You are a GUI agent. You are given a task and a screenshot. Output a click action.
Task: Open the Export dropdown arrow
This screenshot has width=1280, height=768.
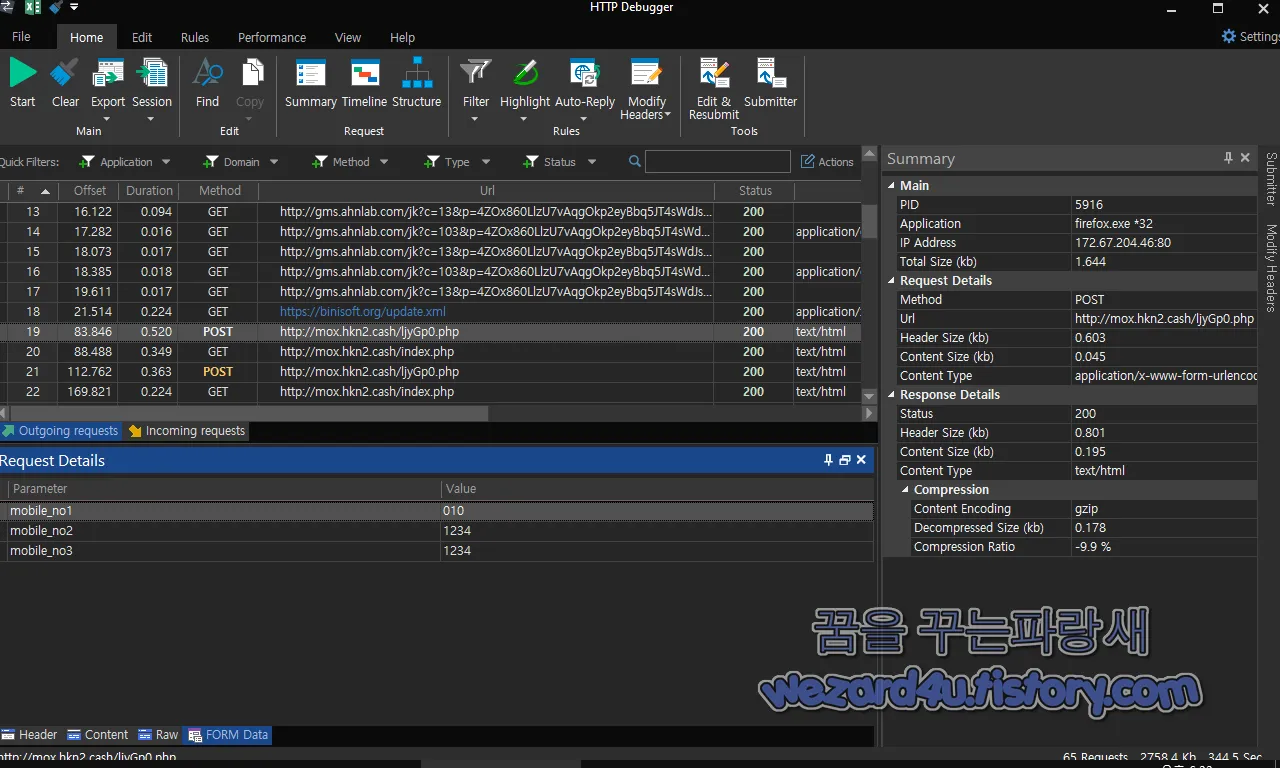(107, 119)
